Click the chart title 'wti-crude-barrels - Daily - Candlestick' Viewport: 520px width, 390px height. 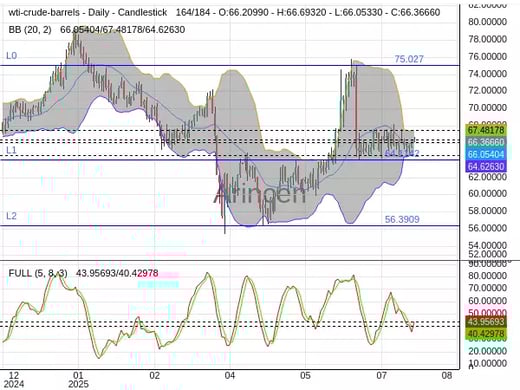(x=88, y=12)
